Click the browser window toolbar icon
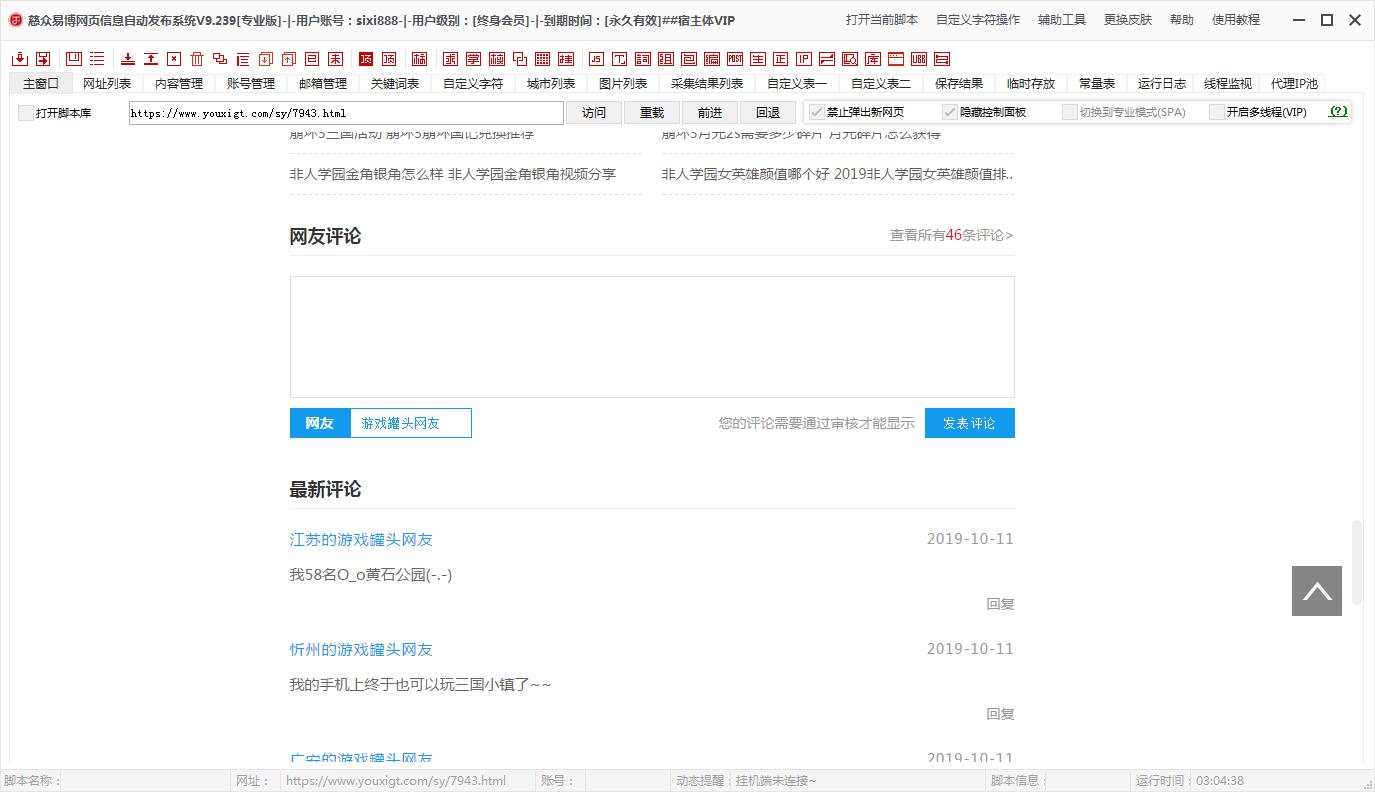The image size is (1375, 792). pyautogui.click(x=895, y=59)
